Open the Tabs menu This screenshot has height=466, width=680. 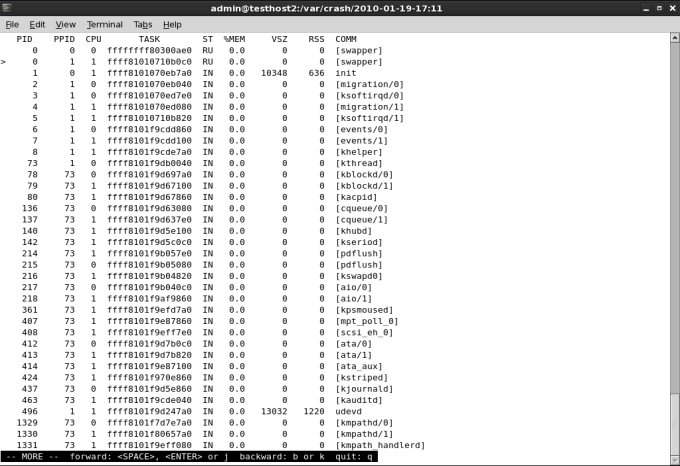coord(143,25)
